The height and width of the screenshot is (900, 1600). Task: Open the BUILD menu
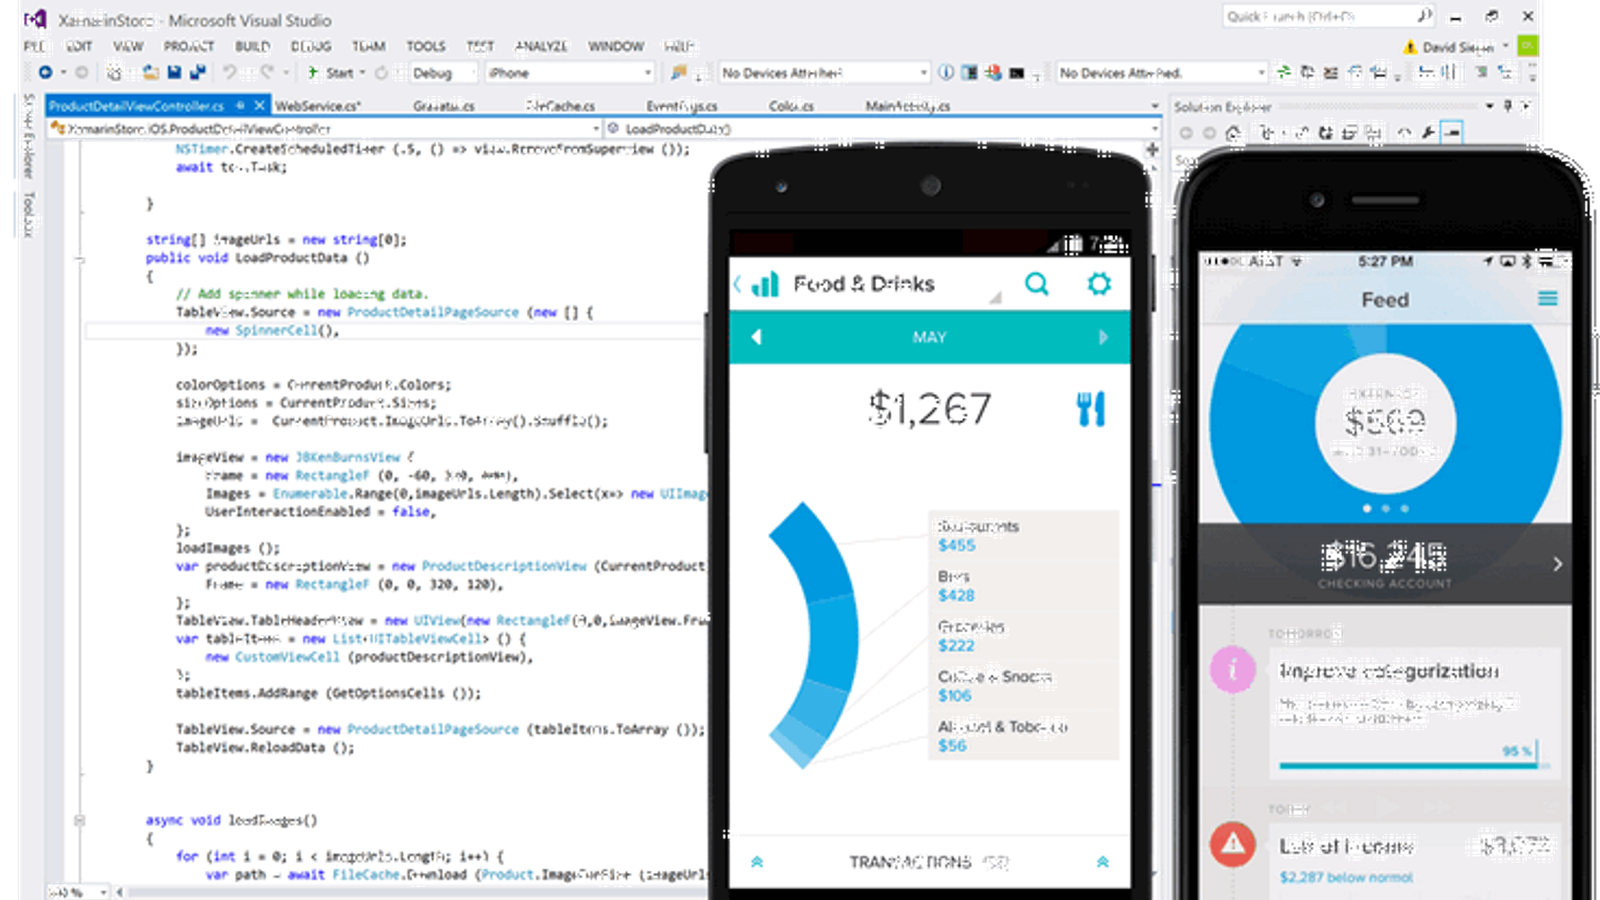[252, 46]
